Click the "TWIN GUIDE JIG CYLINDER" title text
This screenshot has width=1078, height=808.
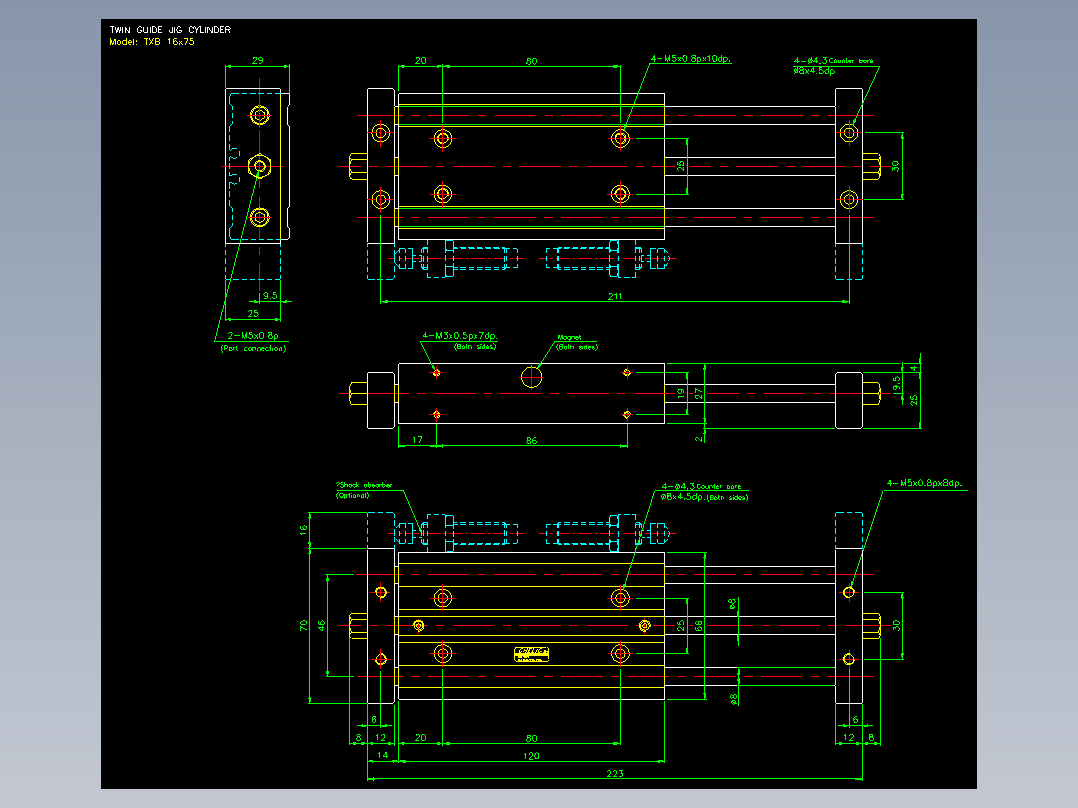(170, 30)
